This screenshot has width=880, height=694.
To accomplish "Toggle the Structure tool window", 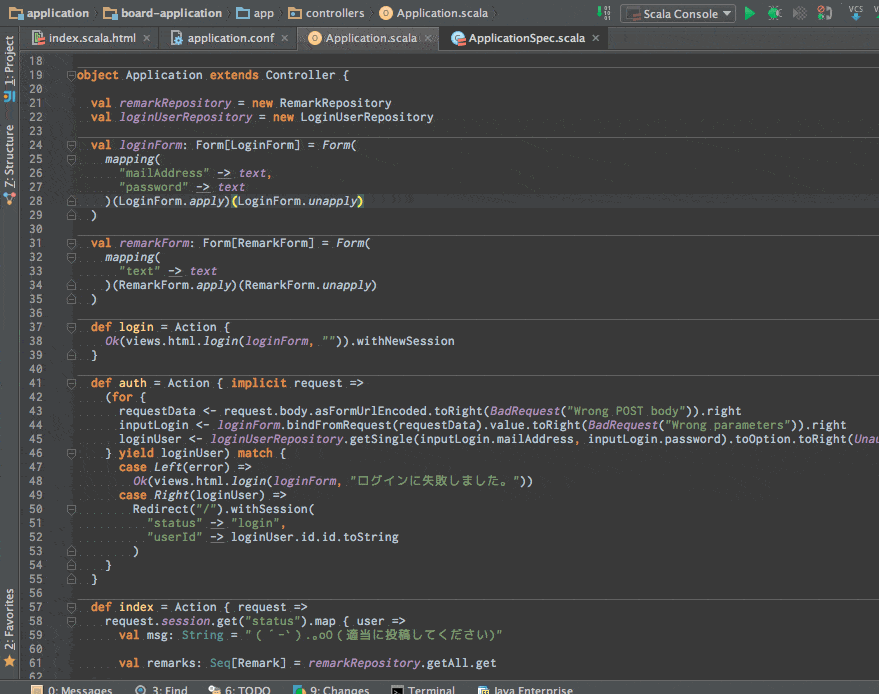I will click(x=8, y=160).
